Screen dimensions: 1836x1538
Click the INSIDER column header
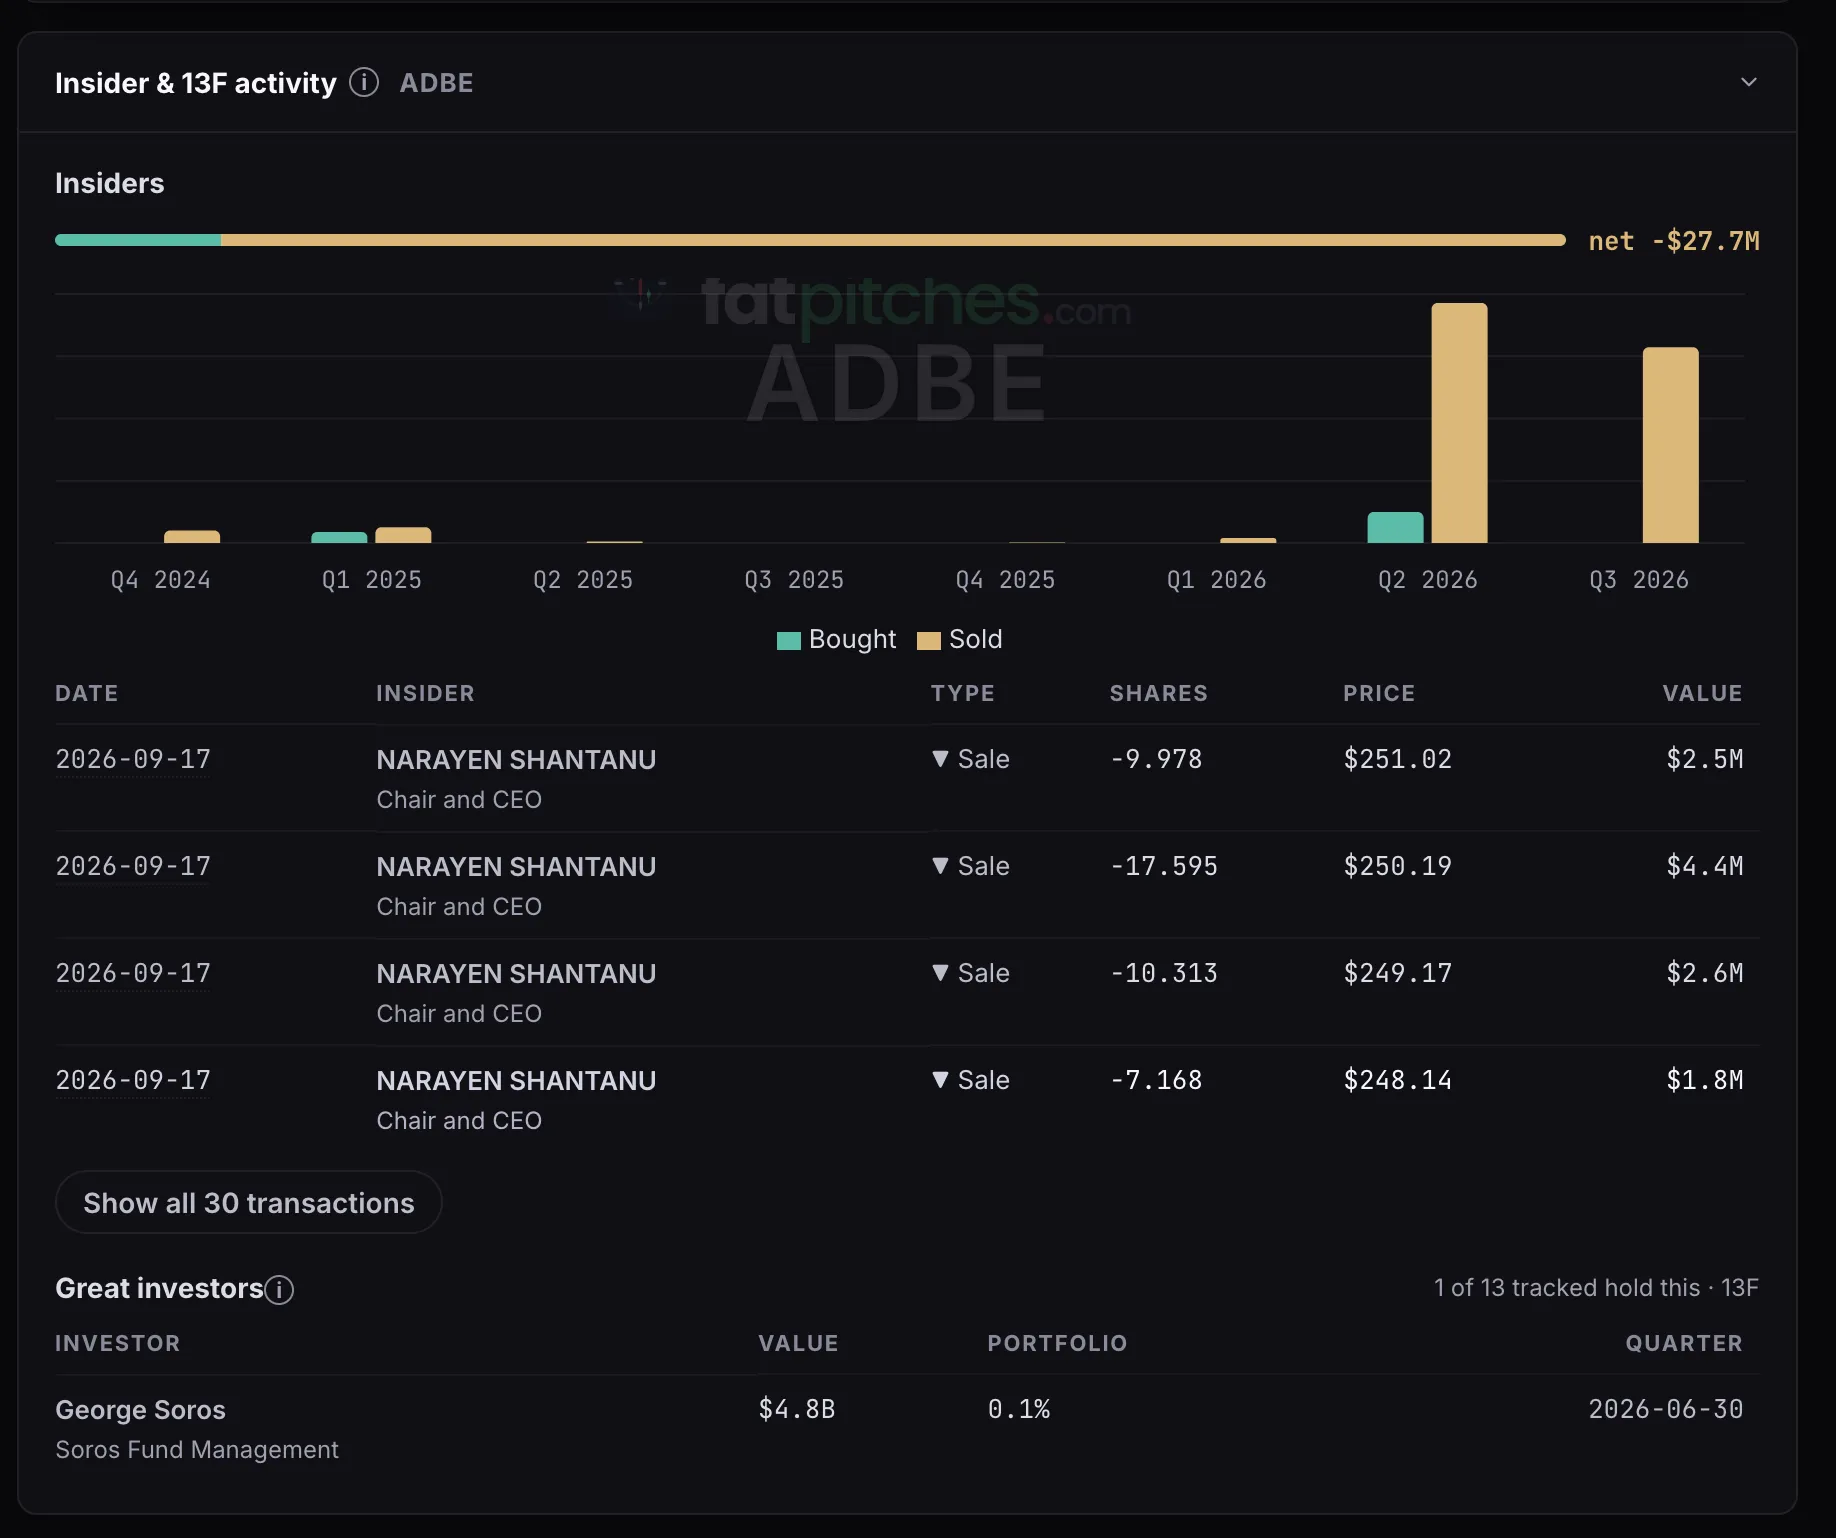click(x=425, y=693)
